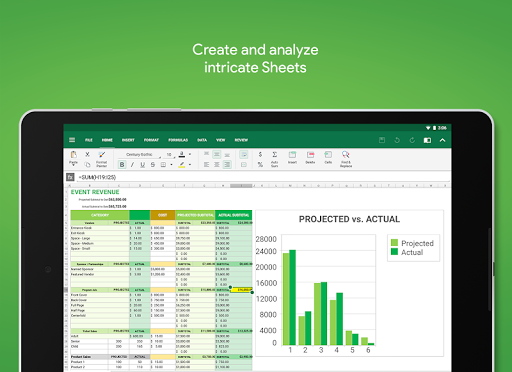Click the Delete cells icon

[x=310, y=157]
